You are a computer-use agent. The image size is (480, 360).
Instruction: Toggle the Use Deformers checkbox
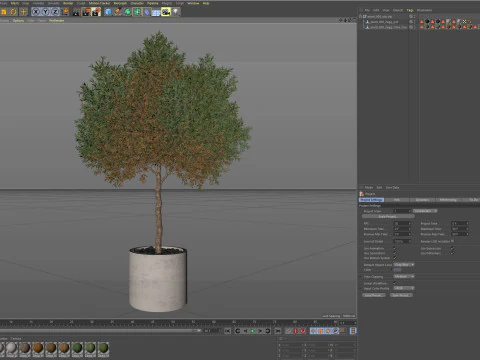(452, 253)
